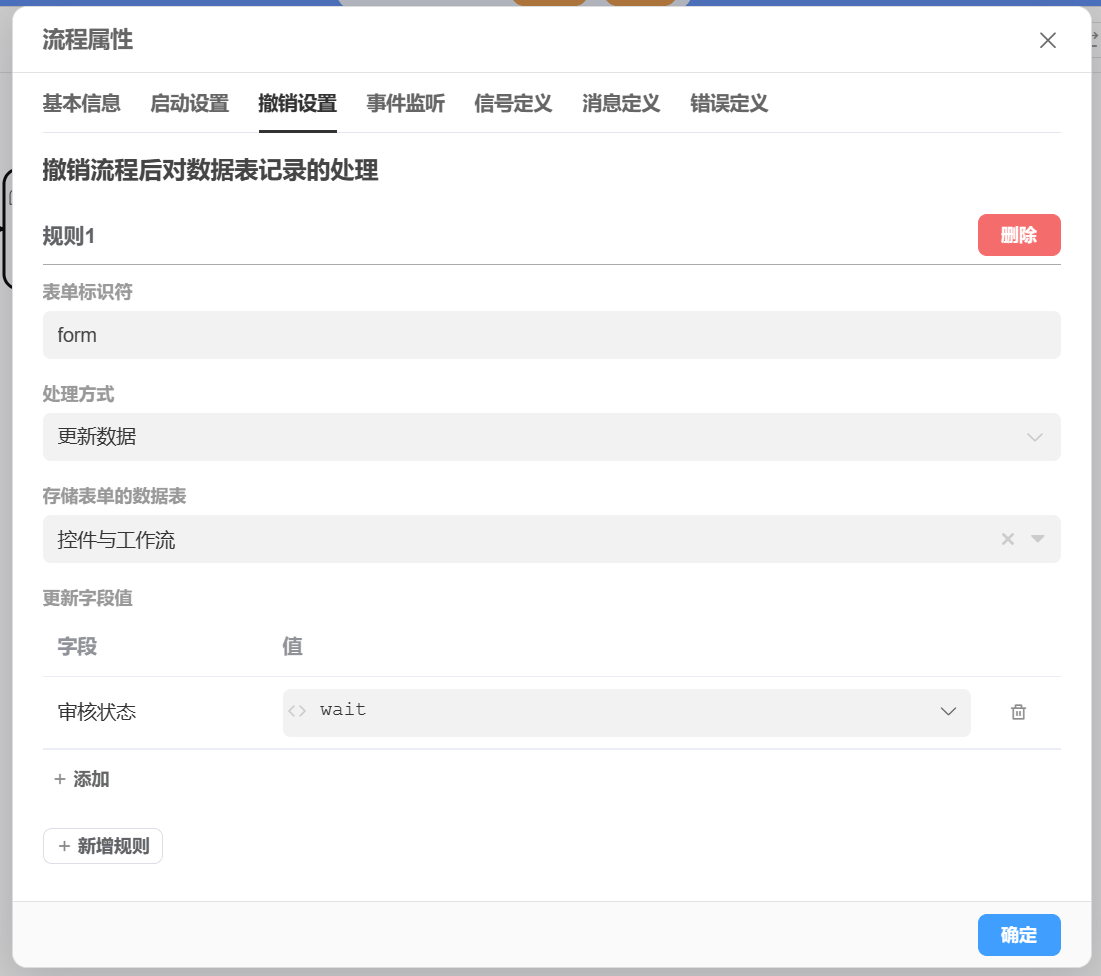Open the 处理方式 dropdown
This screenshot has height=976, width=1101.
551,437
